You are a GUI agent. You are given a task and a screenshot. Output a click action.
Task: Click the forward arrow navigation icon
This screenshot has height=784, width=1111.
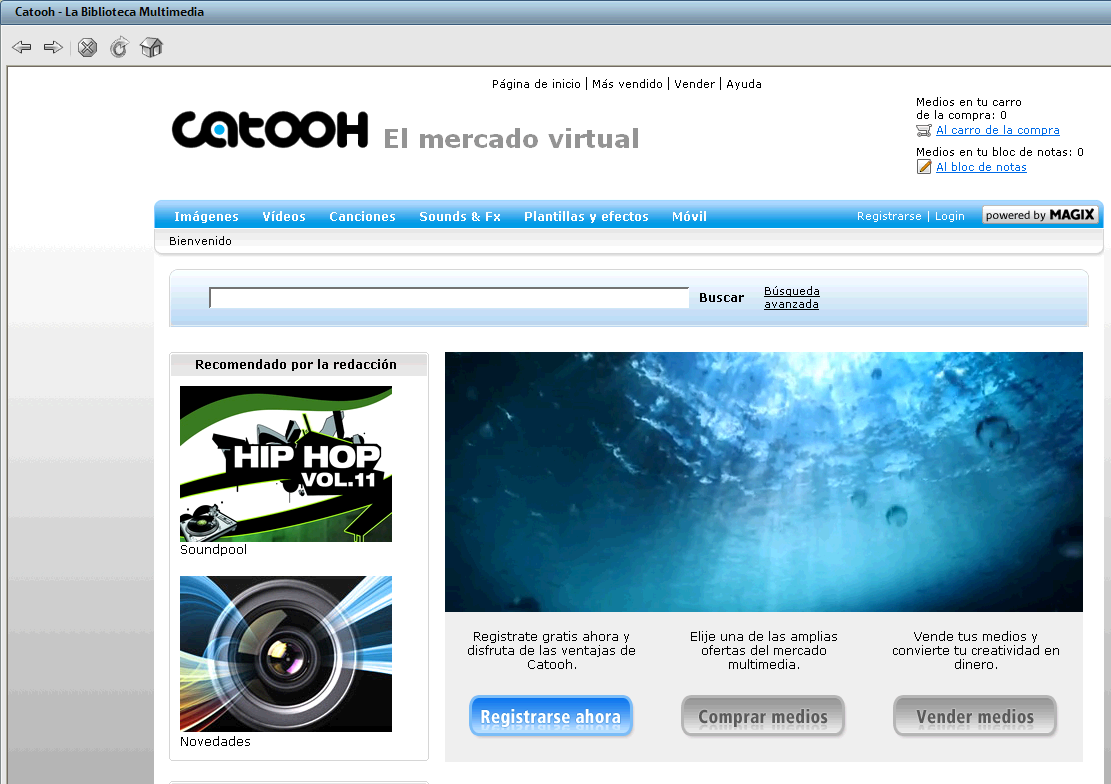[53, 47]
